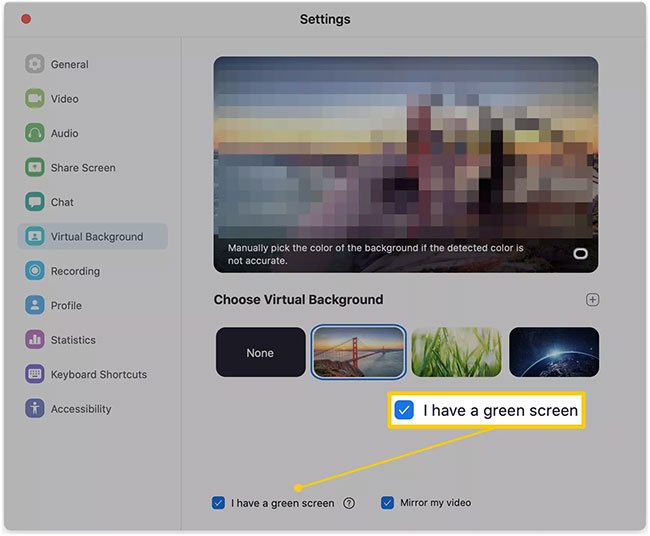Add a new virtual background with plus icon
This screenshot has height=536, width=650.
592,300
